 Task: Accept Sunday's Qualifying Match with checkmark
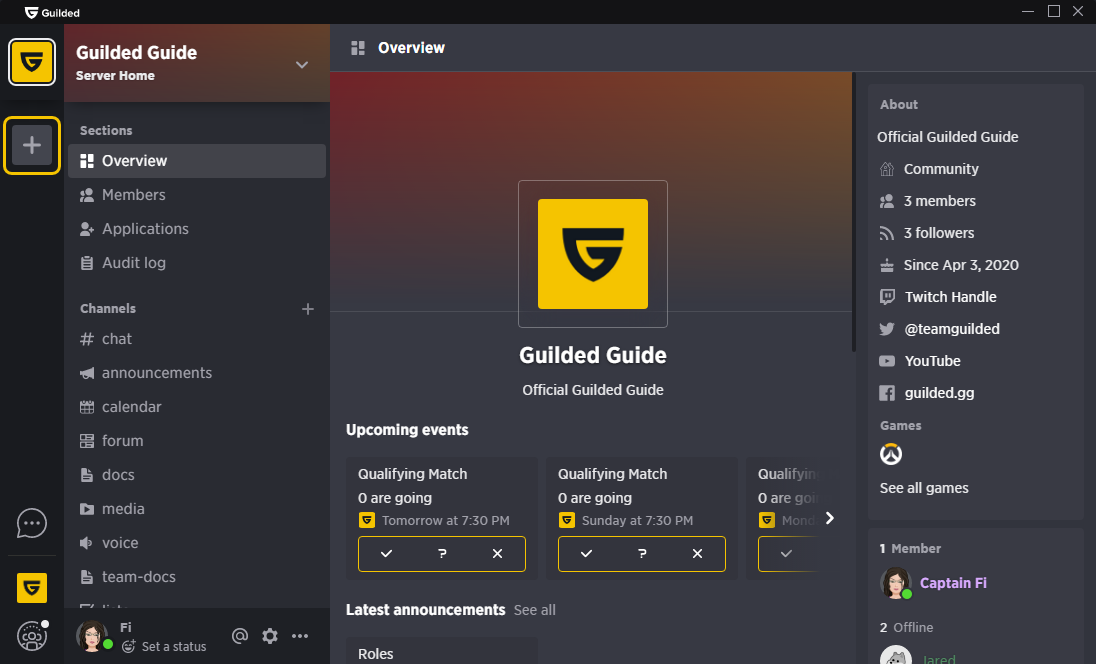click(x=586, y=554)
